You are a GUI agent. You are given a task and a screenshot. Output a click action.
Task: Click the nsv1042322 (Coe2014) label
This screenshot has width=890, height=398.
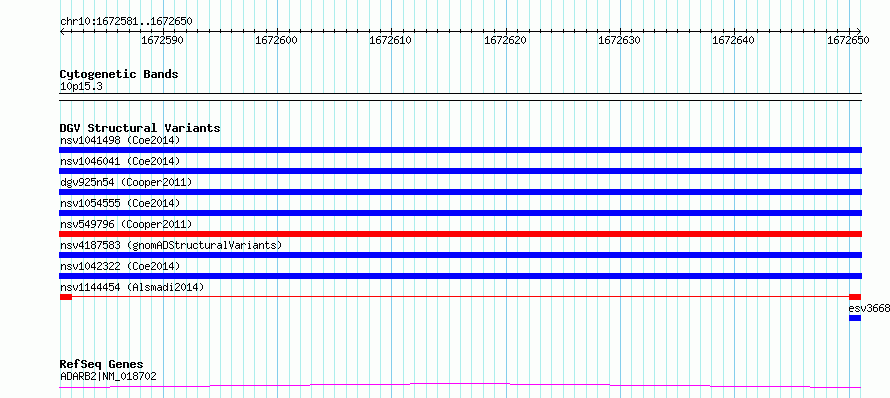[120, 266]
